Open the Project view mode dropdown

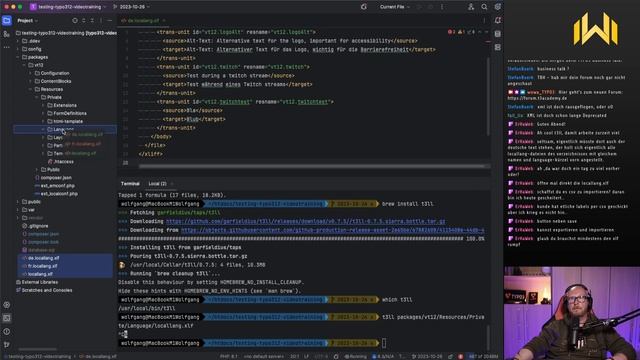click(28, 20)
